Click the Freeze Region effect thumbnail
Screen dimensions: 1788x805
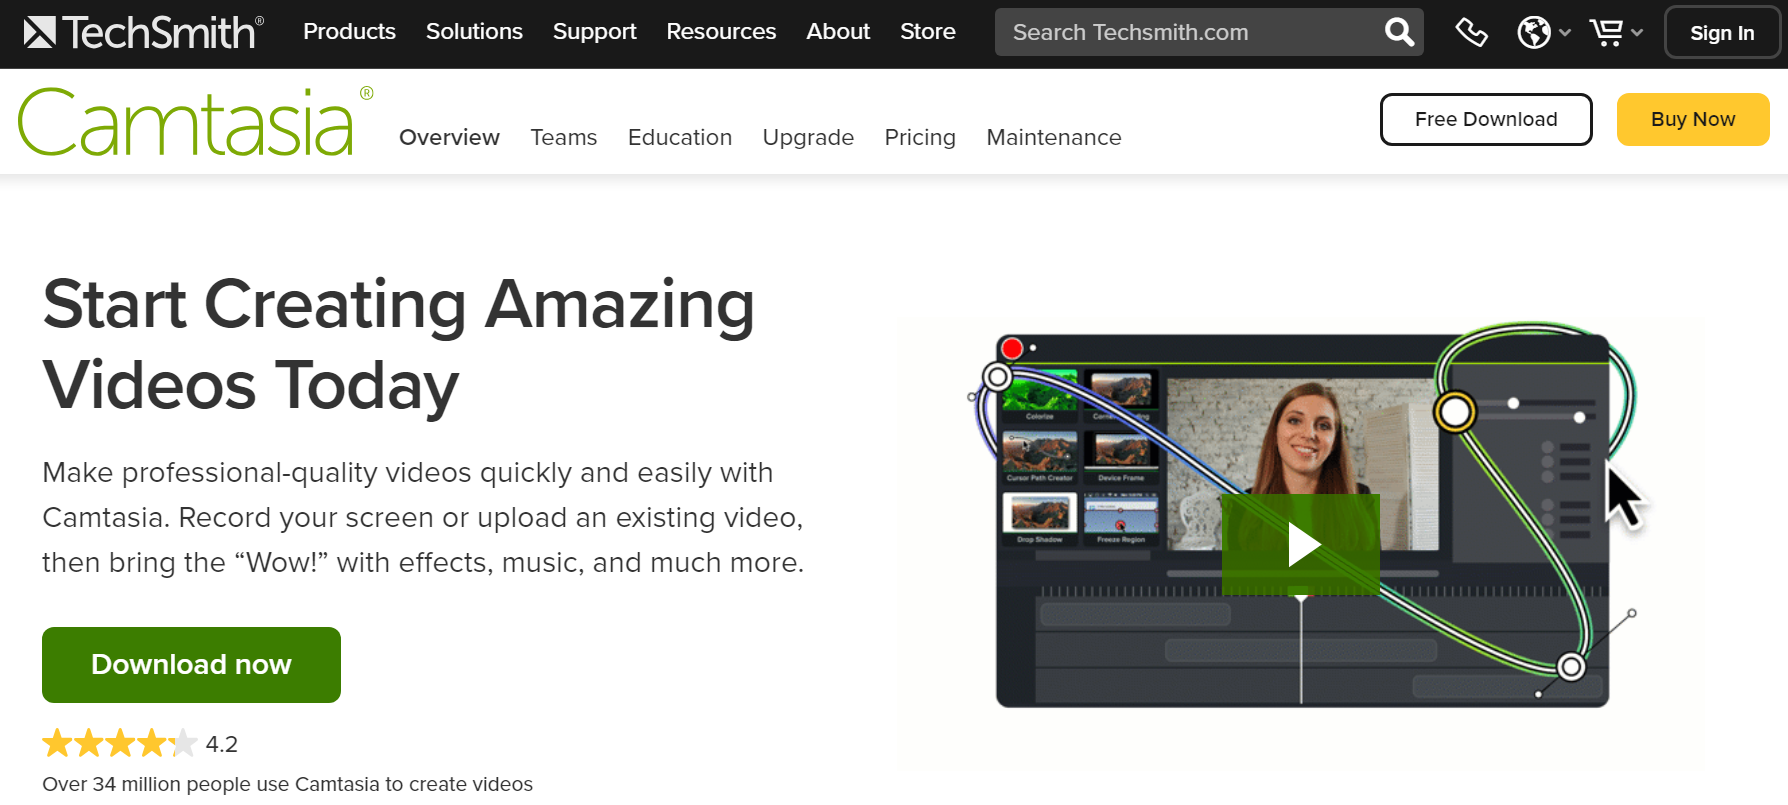[1121, 519]
